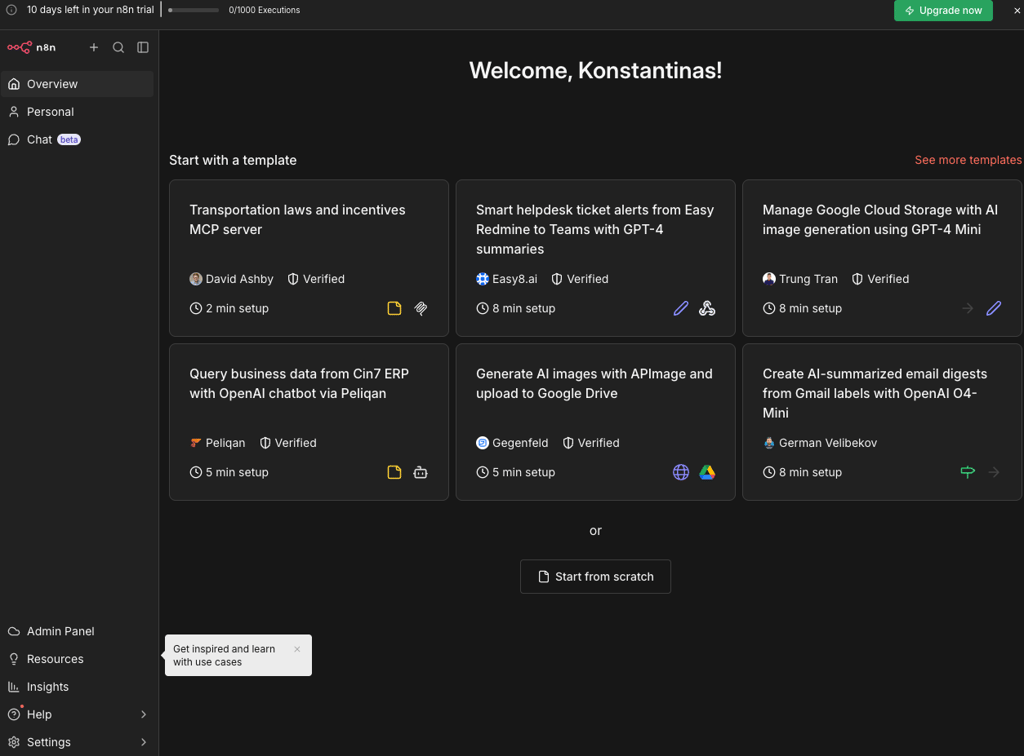
Task: Click the 'beta' badge next to Chat
Action: click(x=69, y=140)
